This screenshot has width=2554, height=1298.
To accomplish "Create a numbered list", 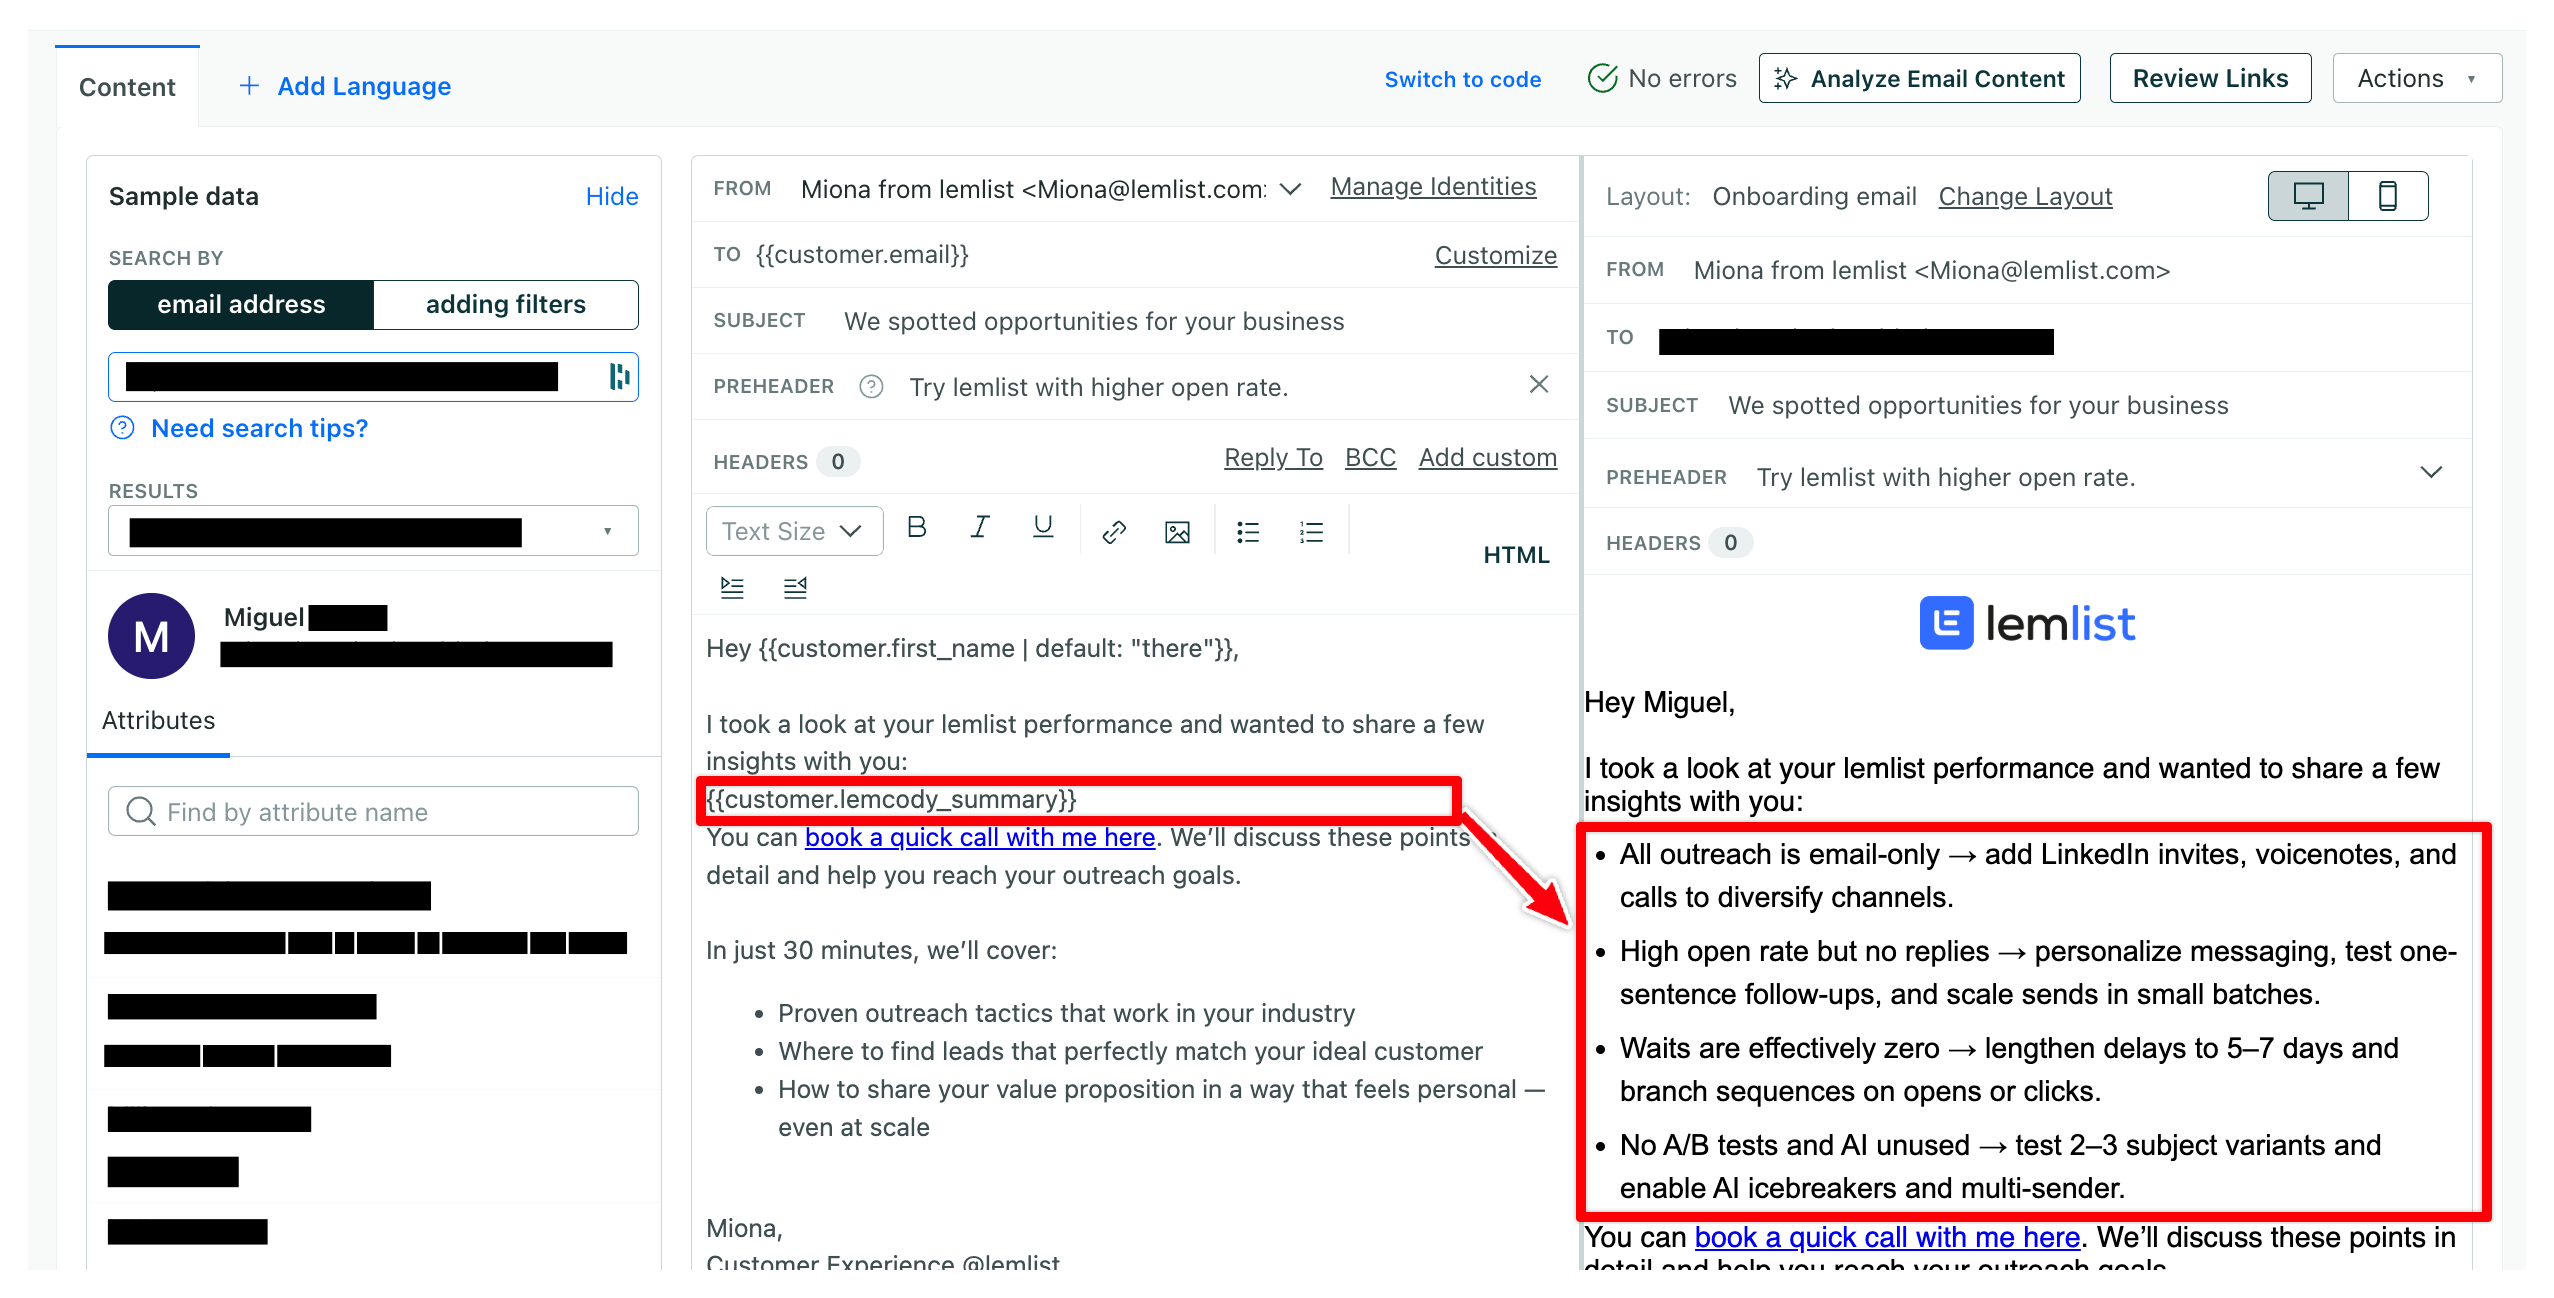I will (1311, 532).
